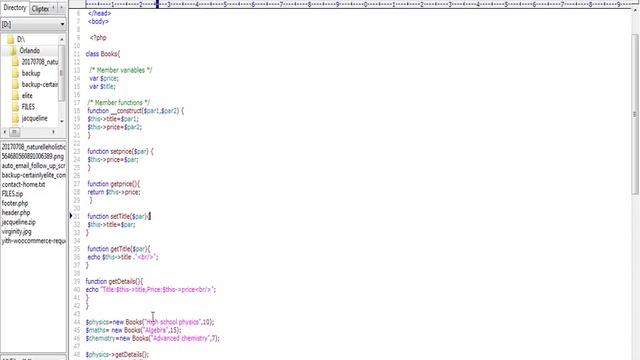Select the elite folder

coord(27,96)
